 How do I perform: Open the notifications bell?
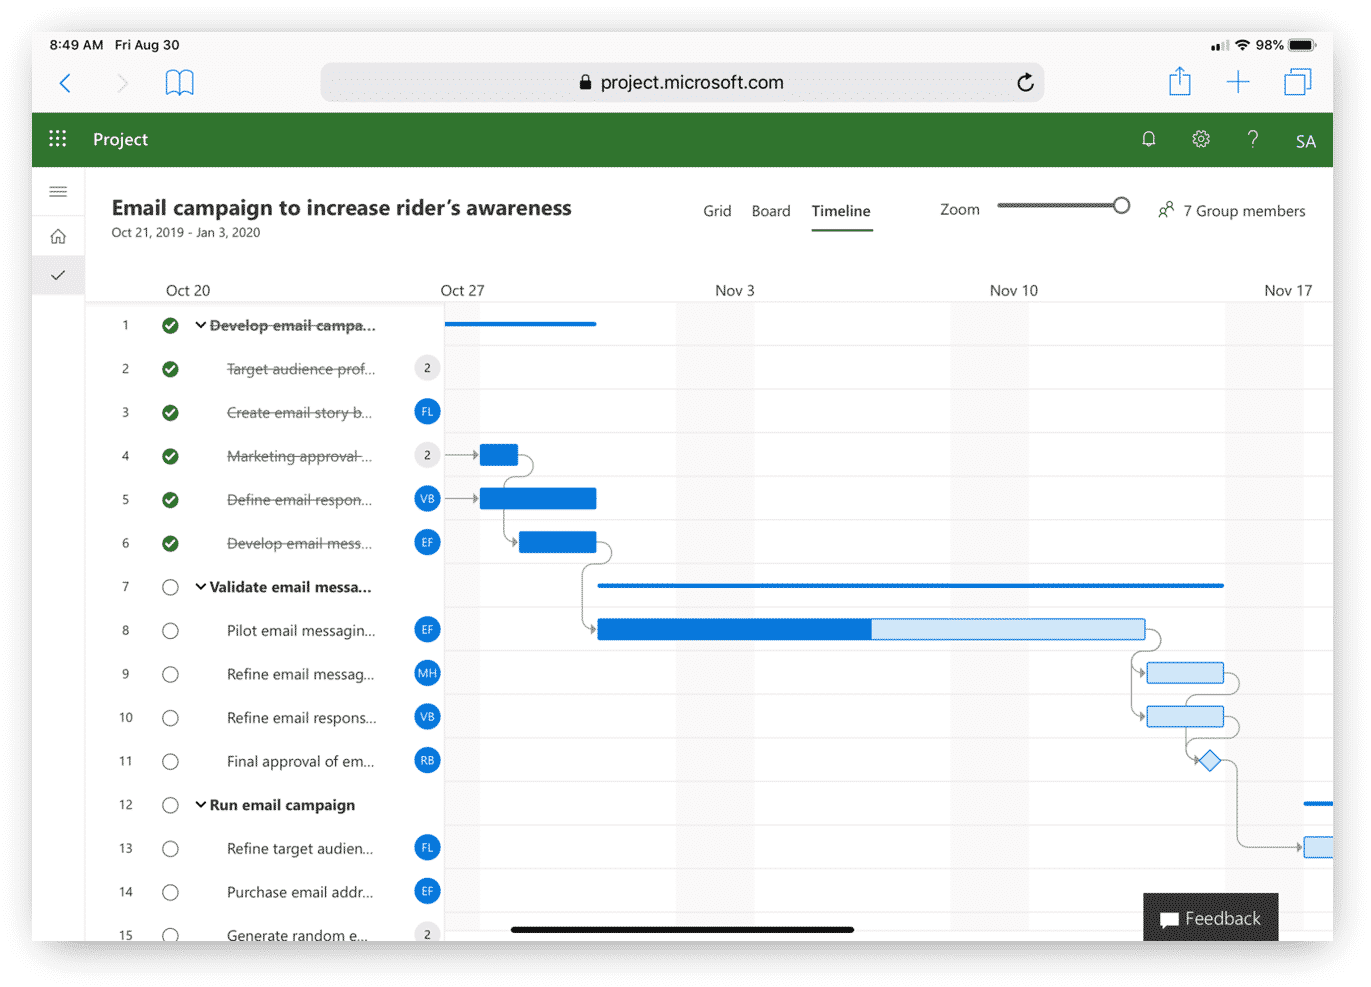tap(1149, 139)
